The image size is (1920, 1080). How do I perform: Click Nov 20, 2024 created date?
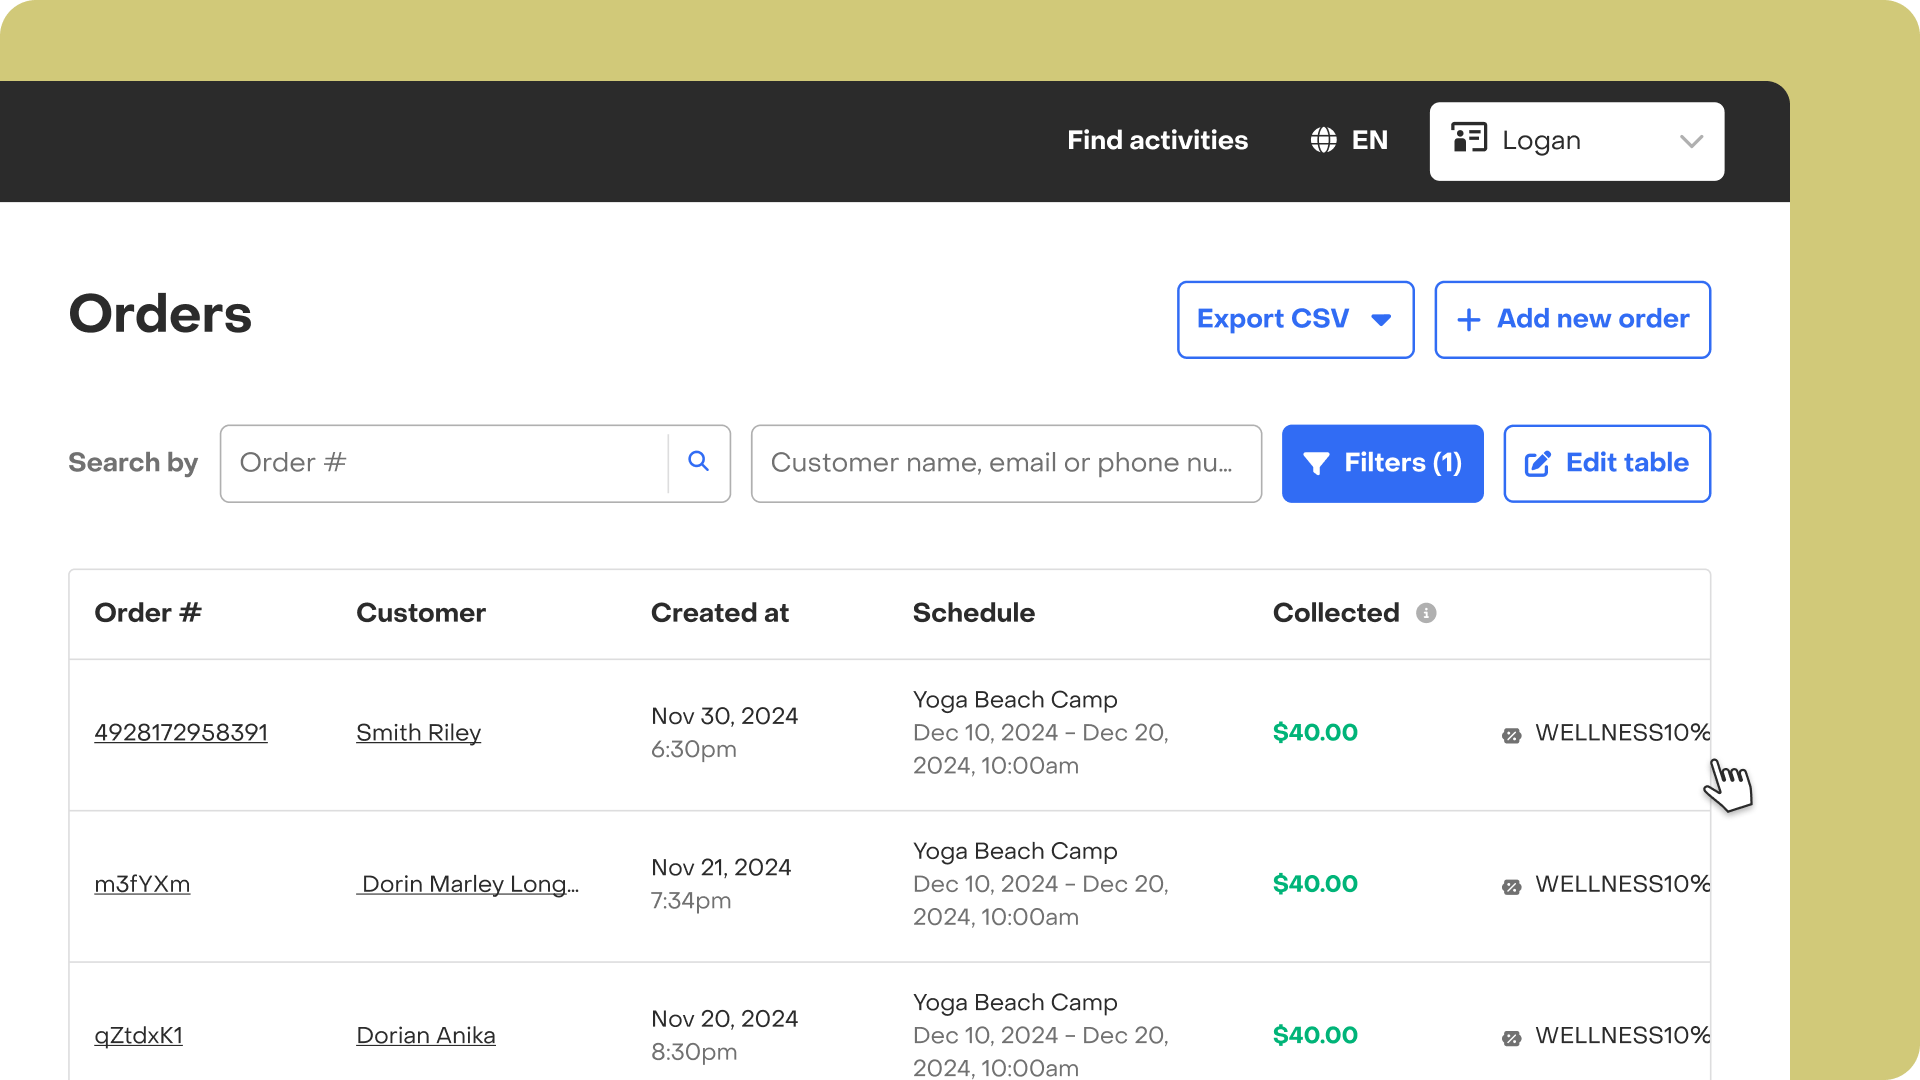click(x=724, y=1019)
